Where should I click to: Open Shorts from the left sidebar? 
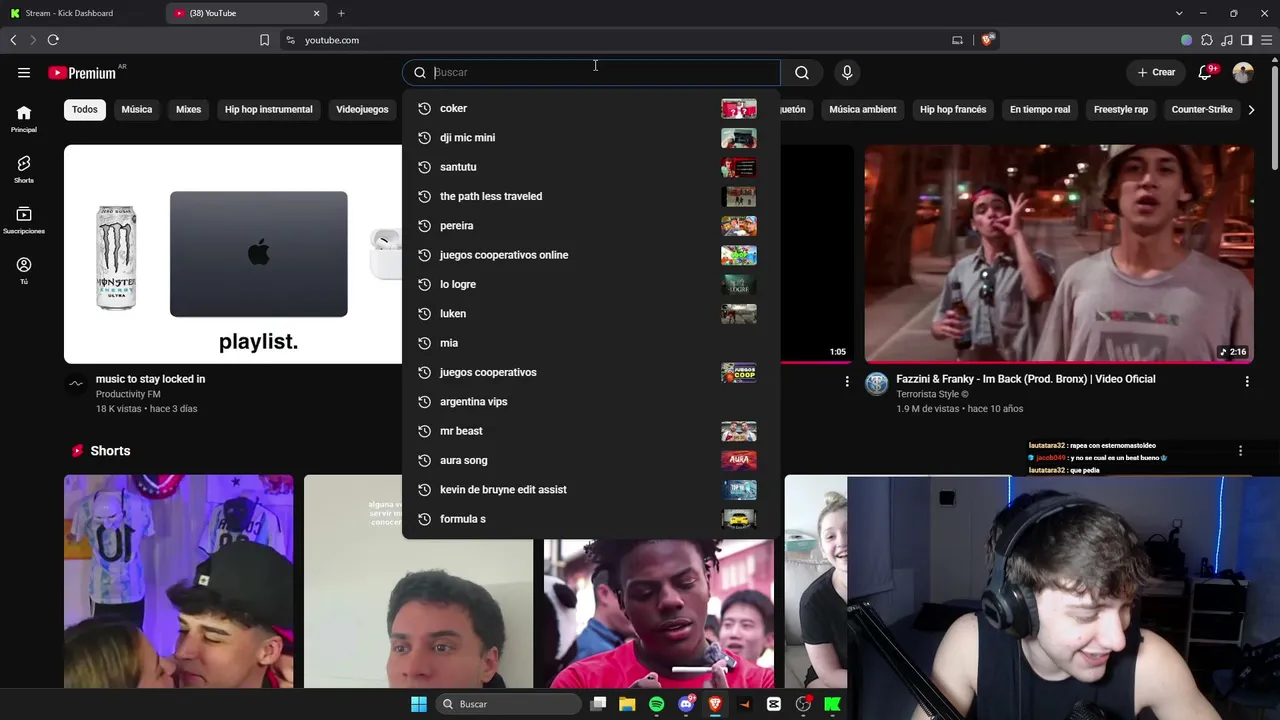24,169
